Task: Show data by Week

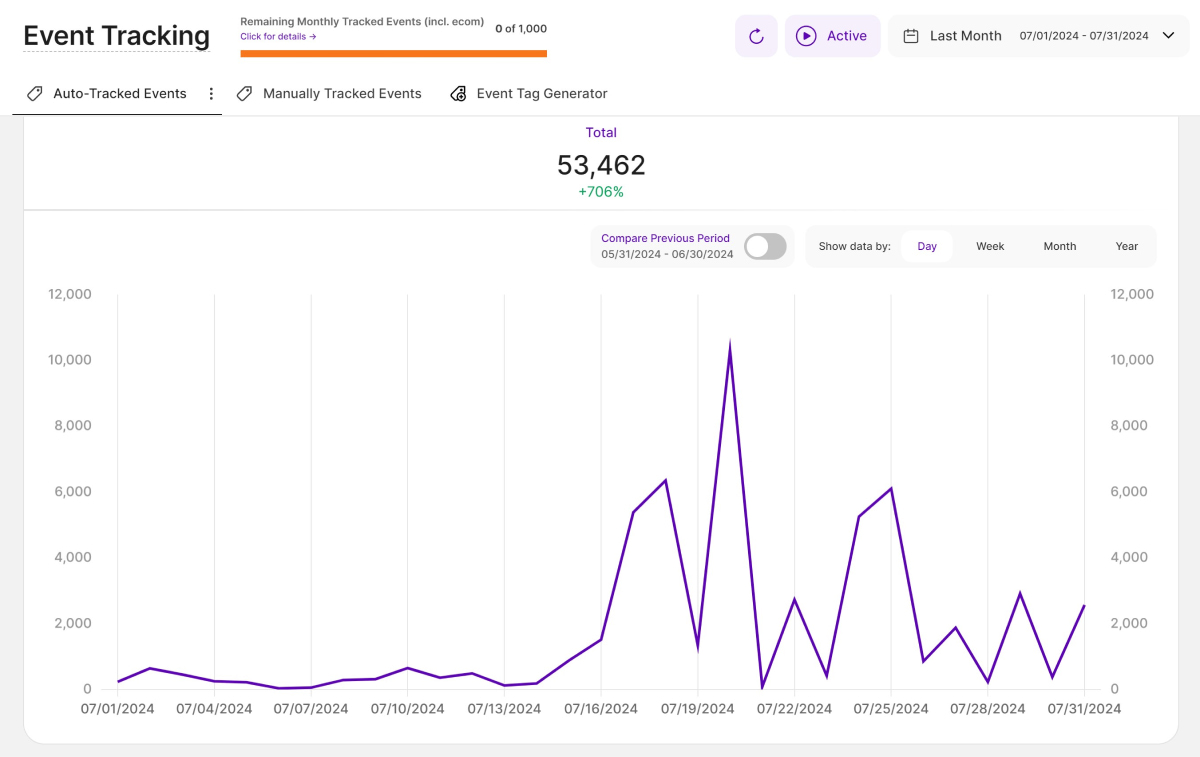Action: click(990, 246)
